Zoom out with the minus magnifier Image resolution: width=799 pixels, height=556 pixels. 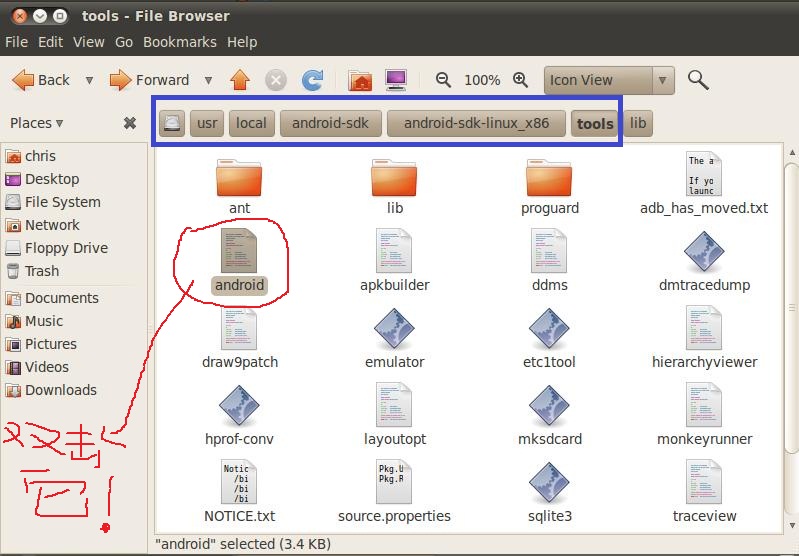[x=443, y=80]
